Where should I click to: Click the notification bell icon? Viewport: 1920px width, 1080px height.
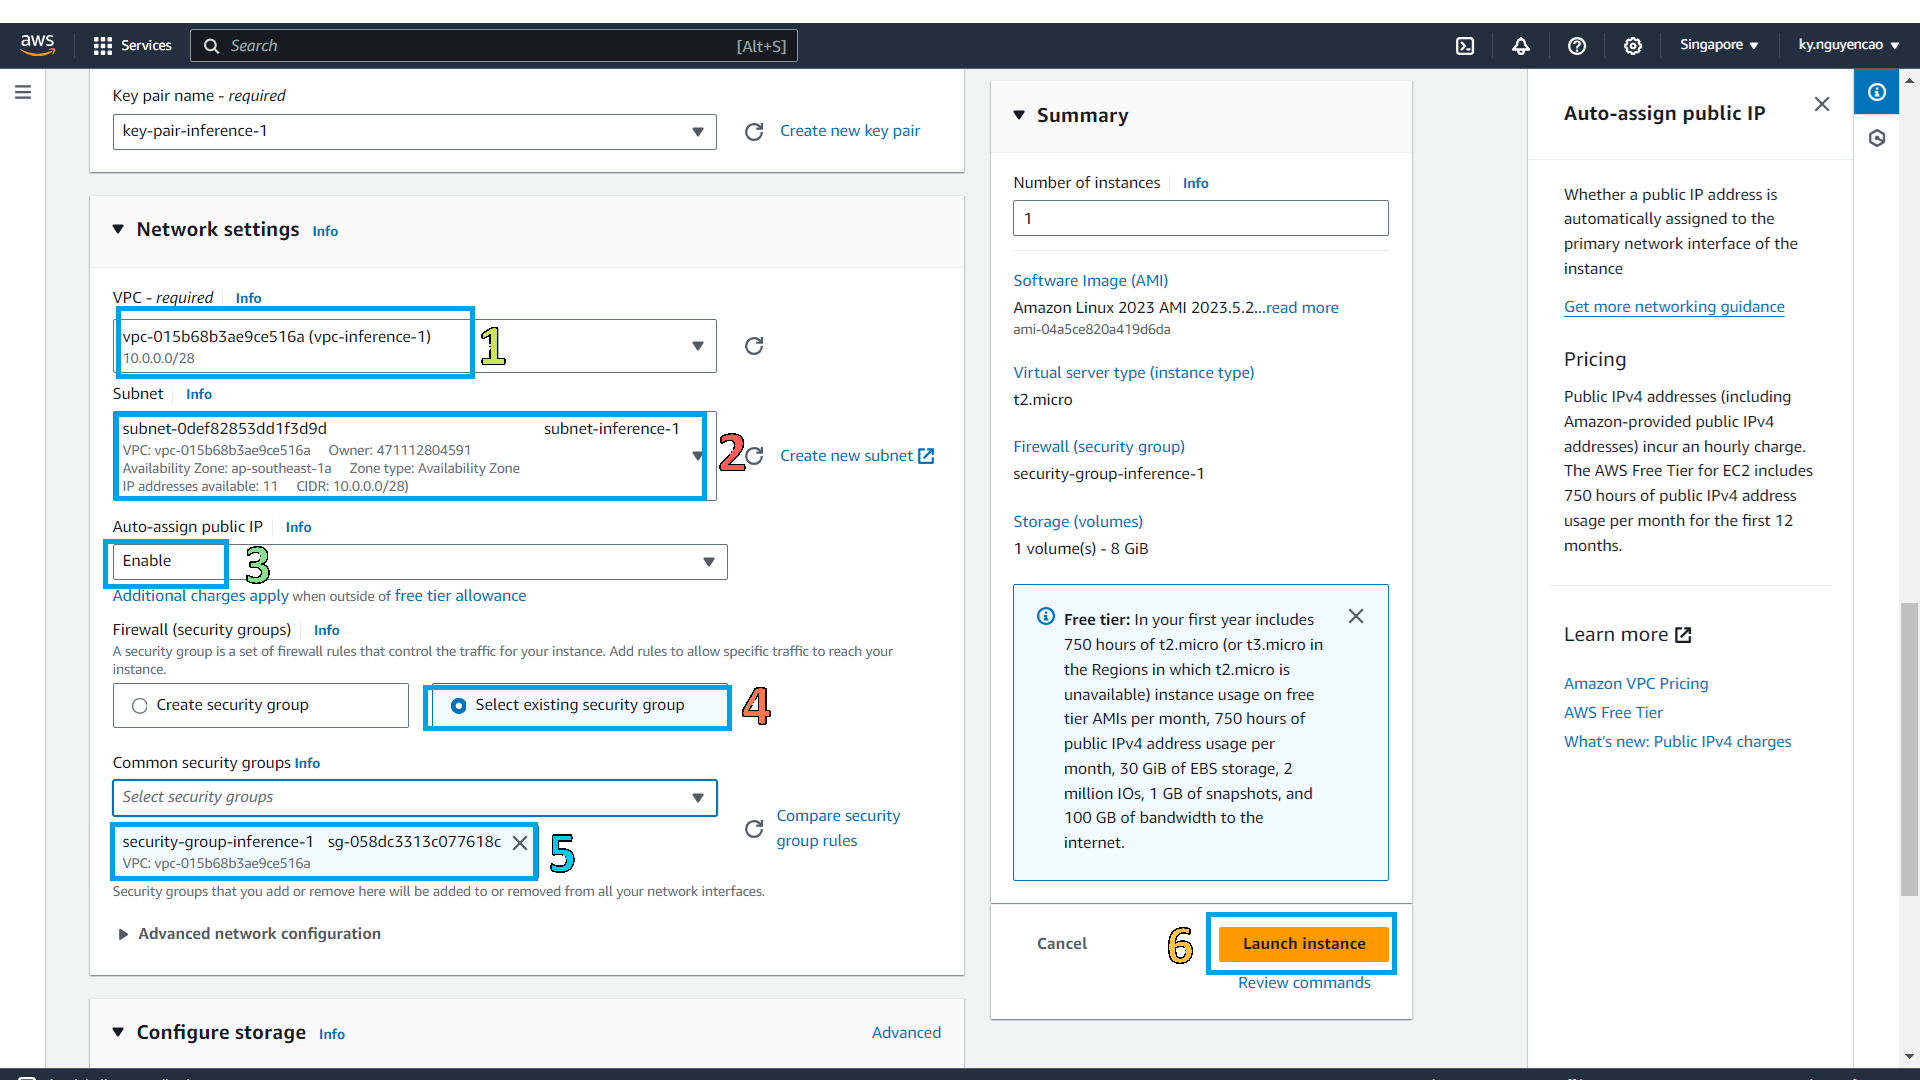pos(1522,46)
